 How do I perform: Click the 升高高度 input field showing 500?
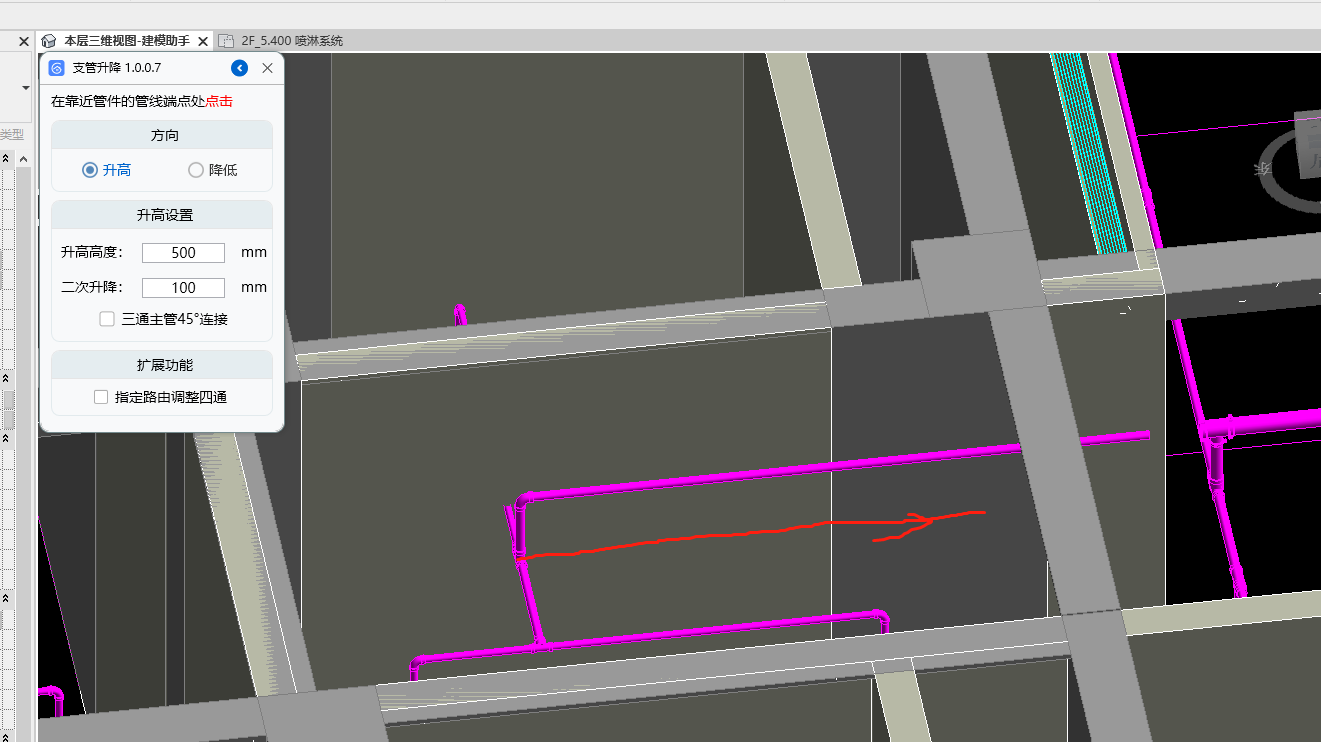(x=183, y=253)
